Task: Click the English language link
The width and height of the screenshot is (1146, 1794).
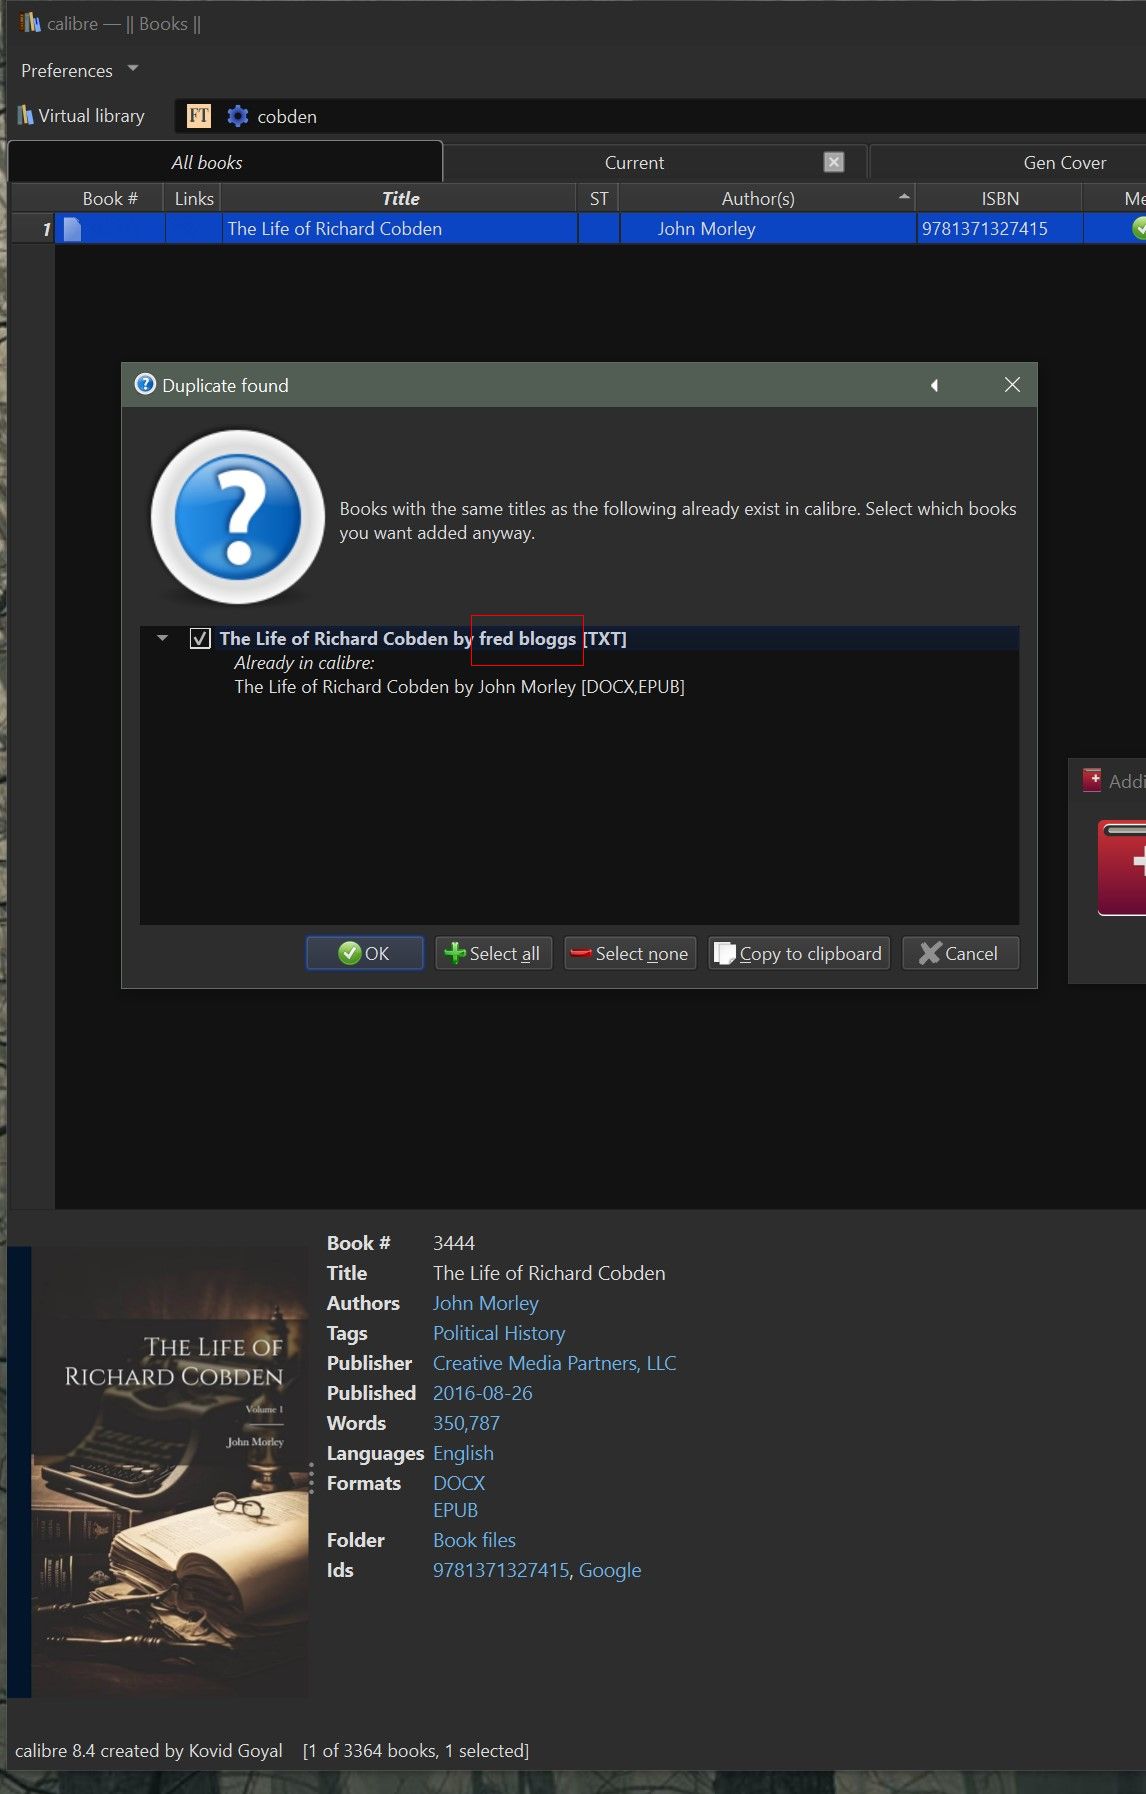Action: [463, 1453]
